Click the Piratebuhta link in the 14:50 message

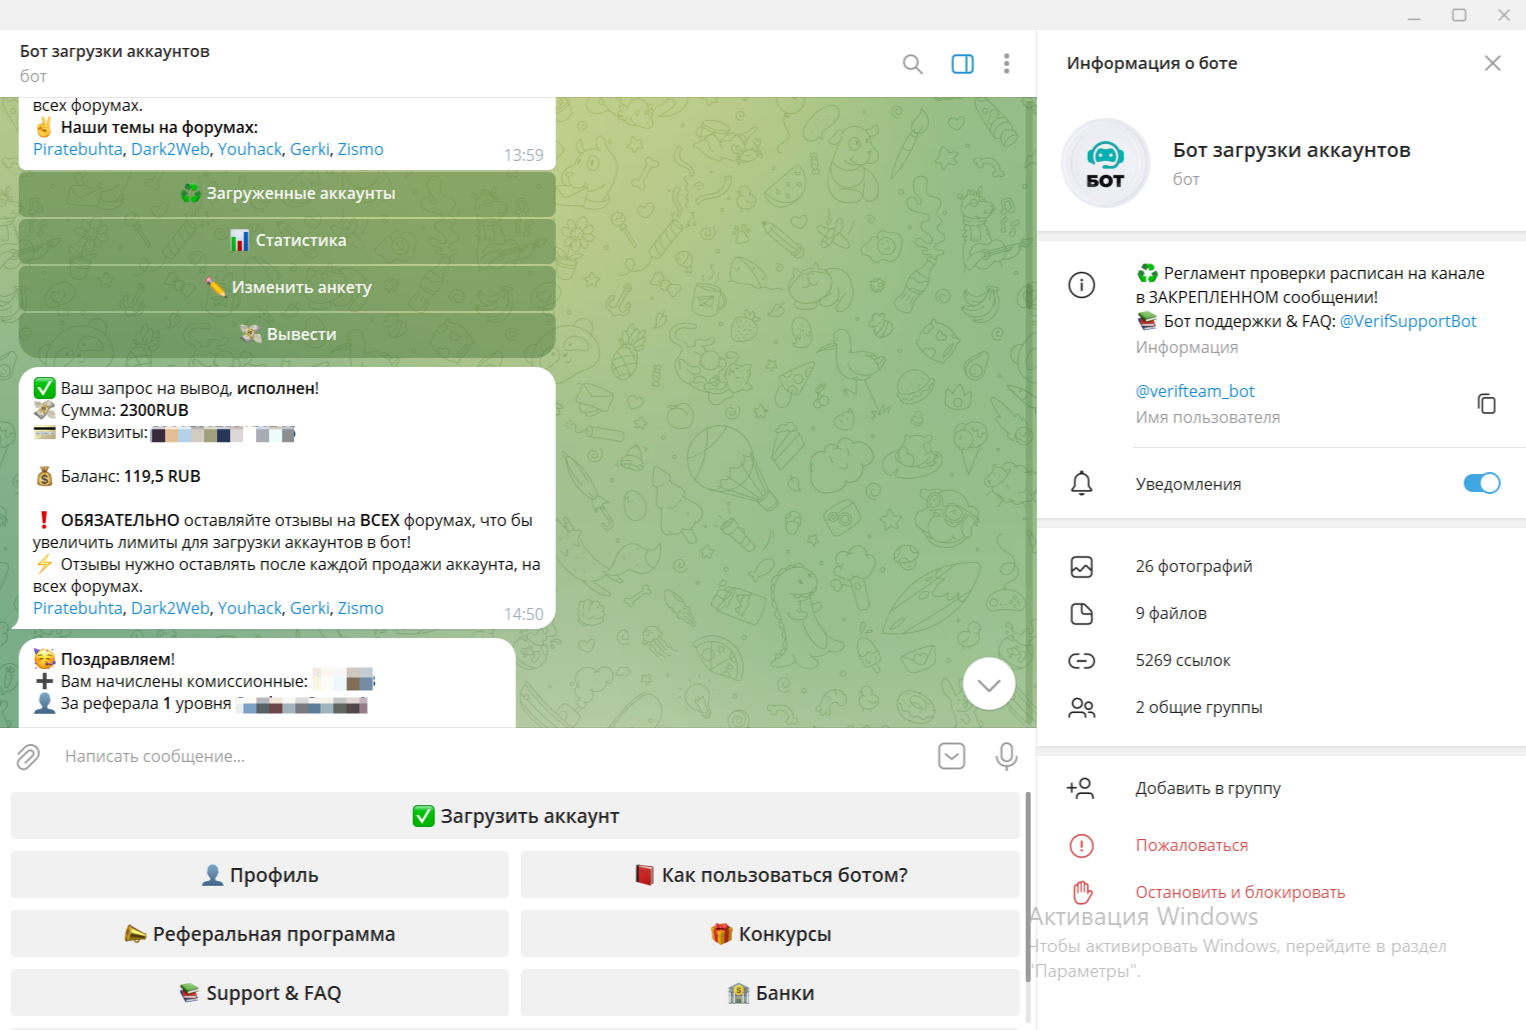click(78, 608)
